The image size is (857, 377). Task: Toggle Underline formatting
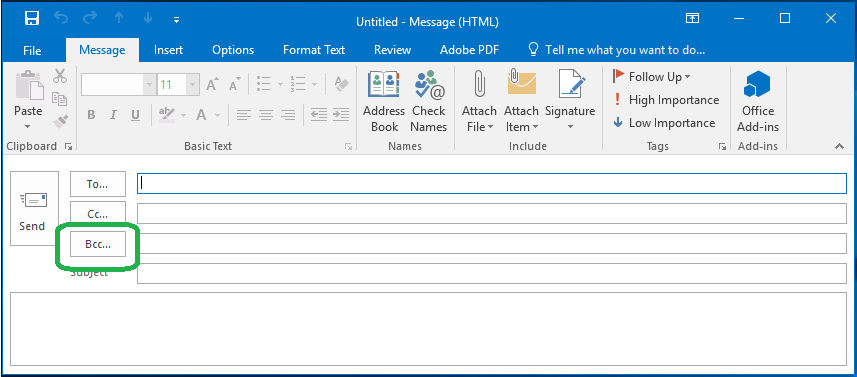tap(136, 115)
